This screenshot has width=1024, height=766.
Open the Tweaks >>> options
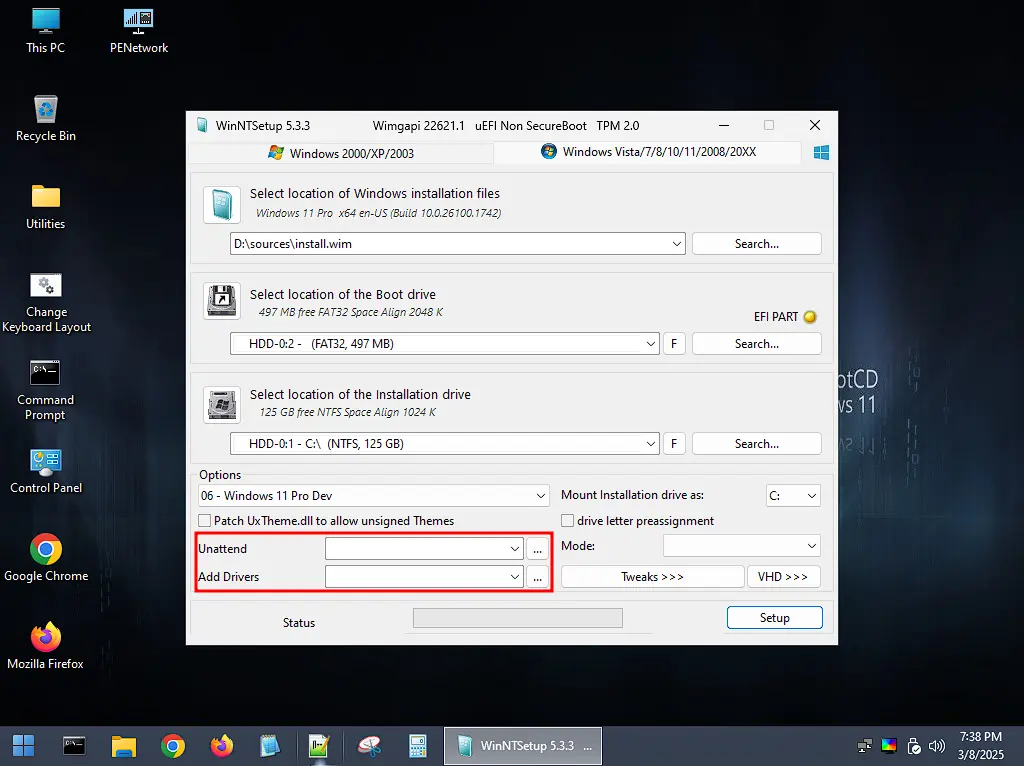tap(652, 577)
